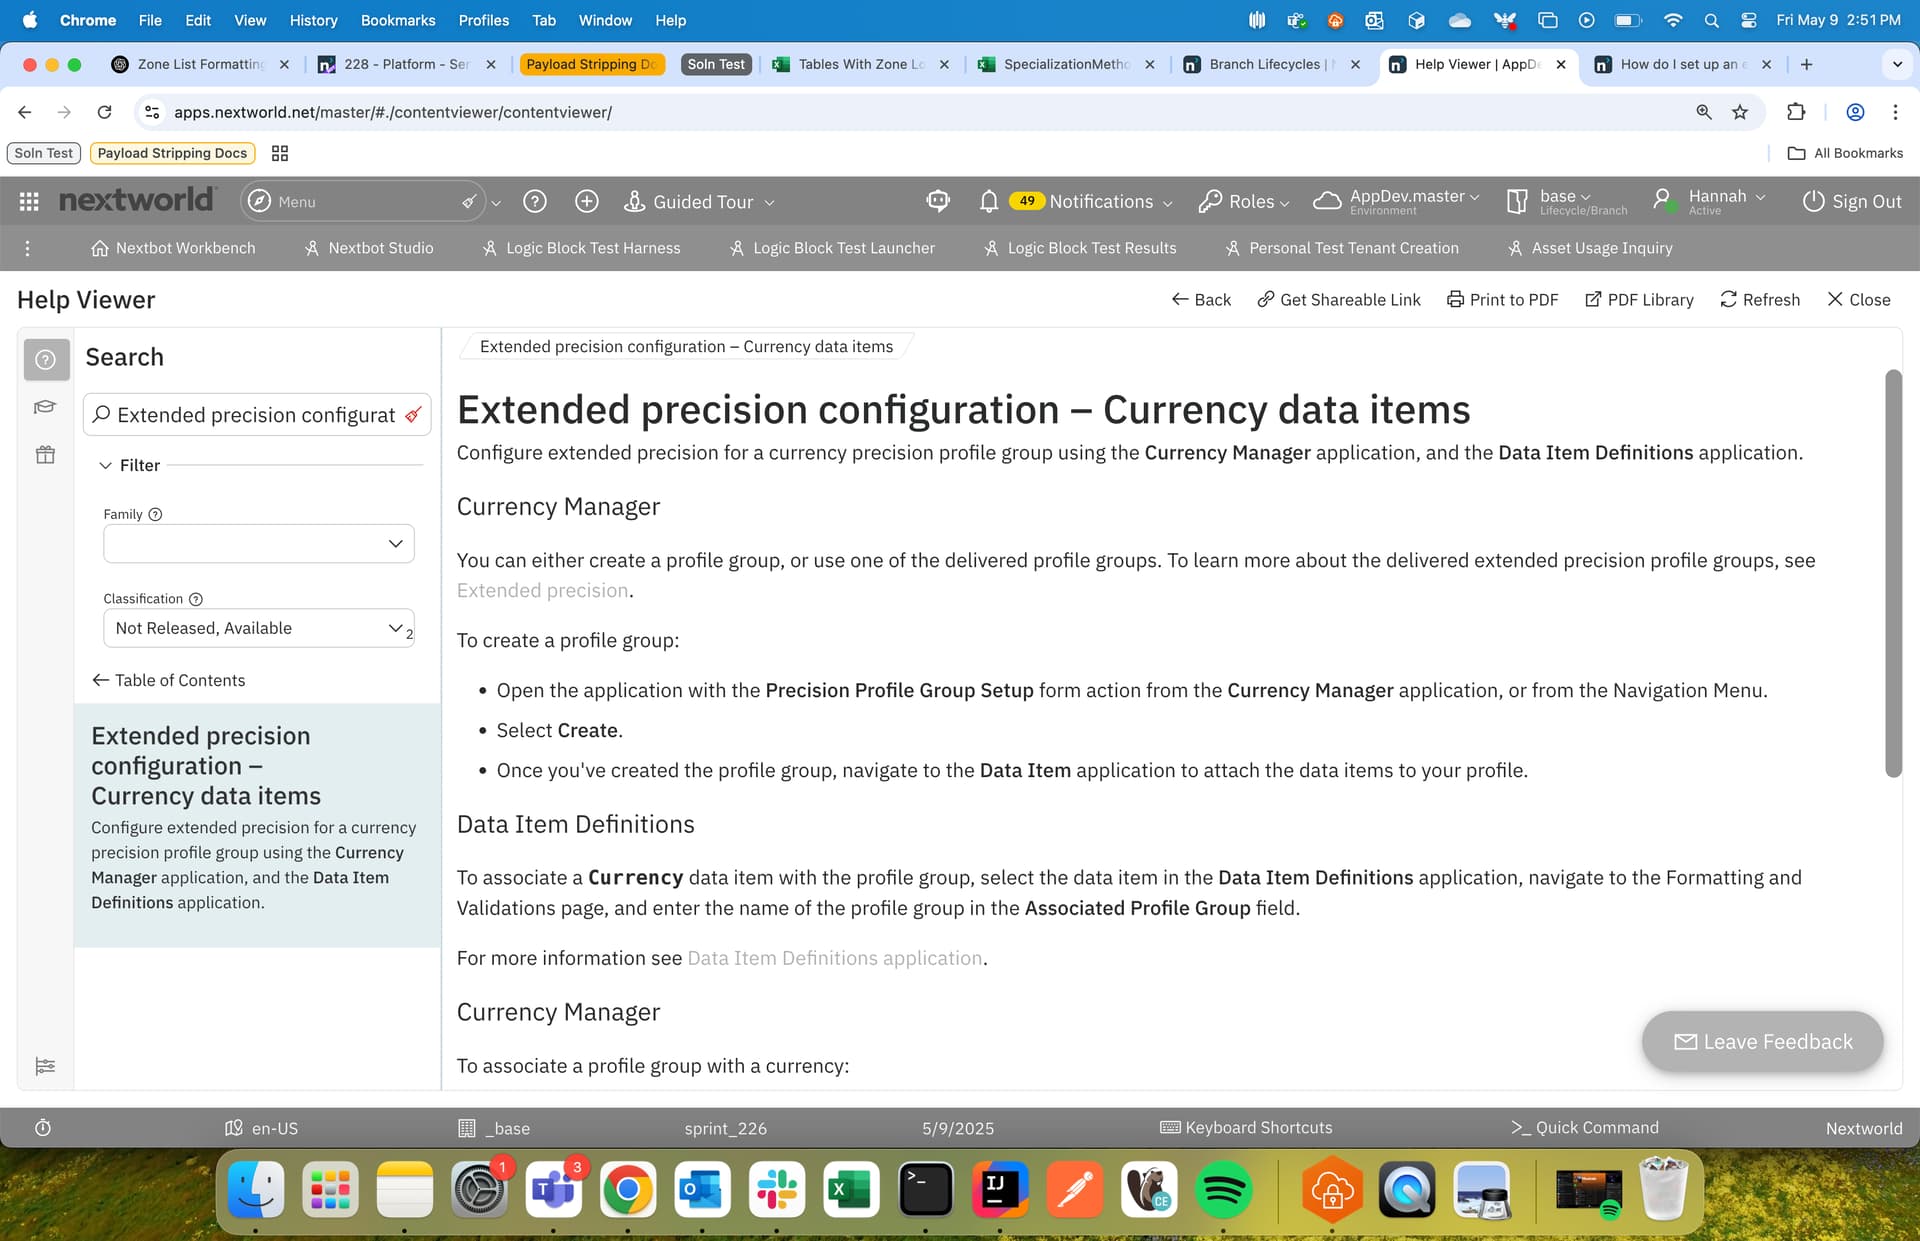Click Get Shareable Link
This screenshot has height=1241, width=1920.
[1339, 300]
